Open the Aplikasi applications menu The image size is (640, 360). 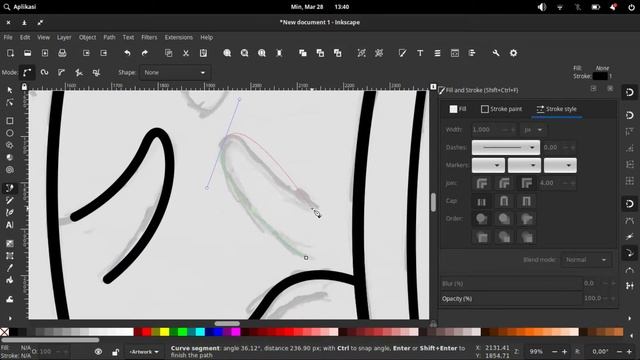click(20, 7)
